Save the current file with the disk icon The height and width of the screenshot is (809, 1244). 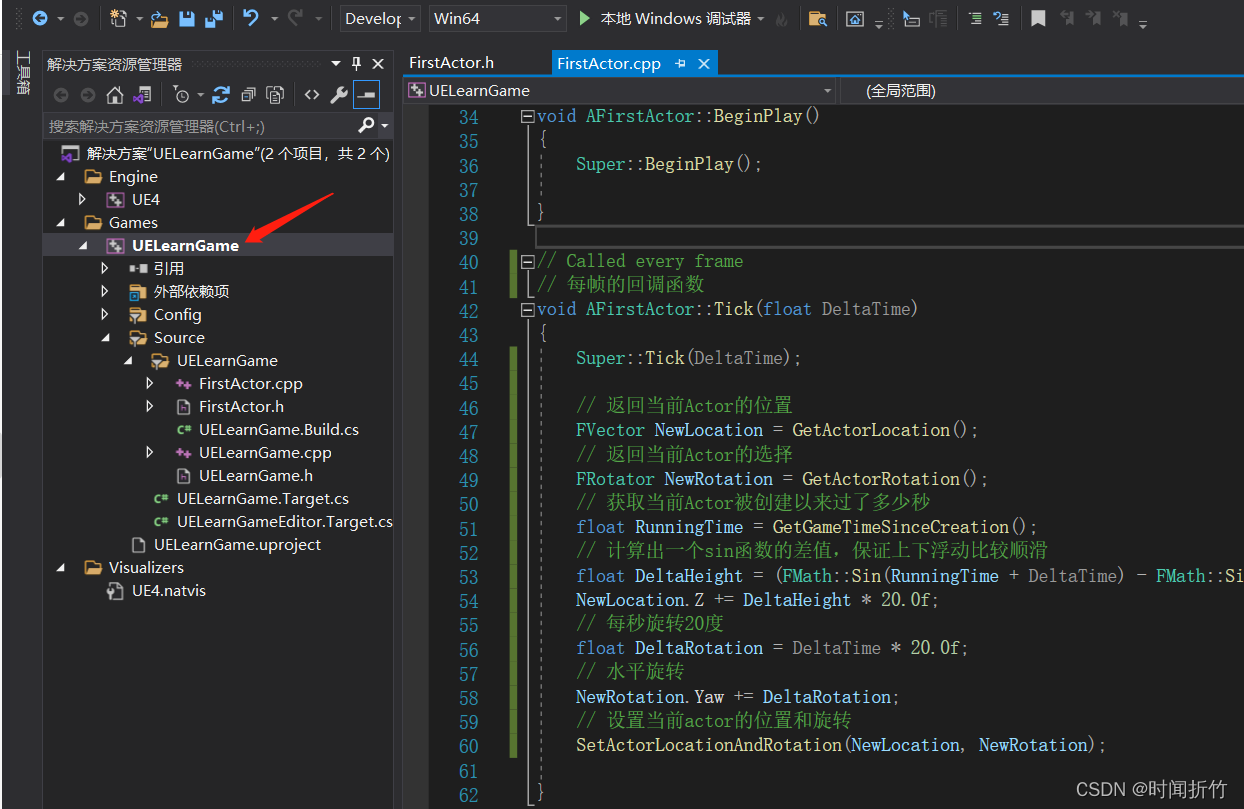pyautogui.click(x=187, y=18)
